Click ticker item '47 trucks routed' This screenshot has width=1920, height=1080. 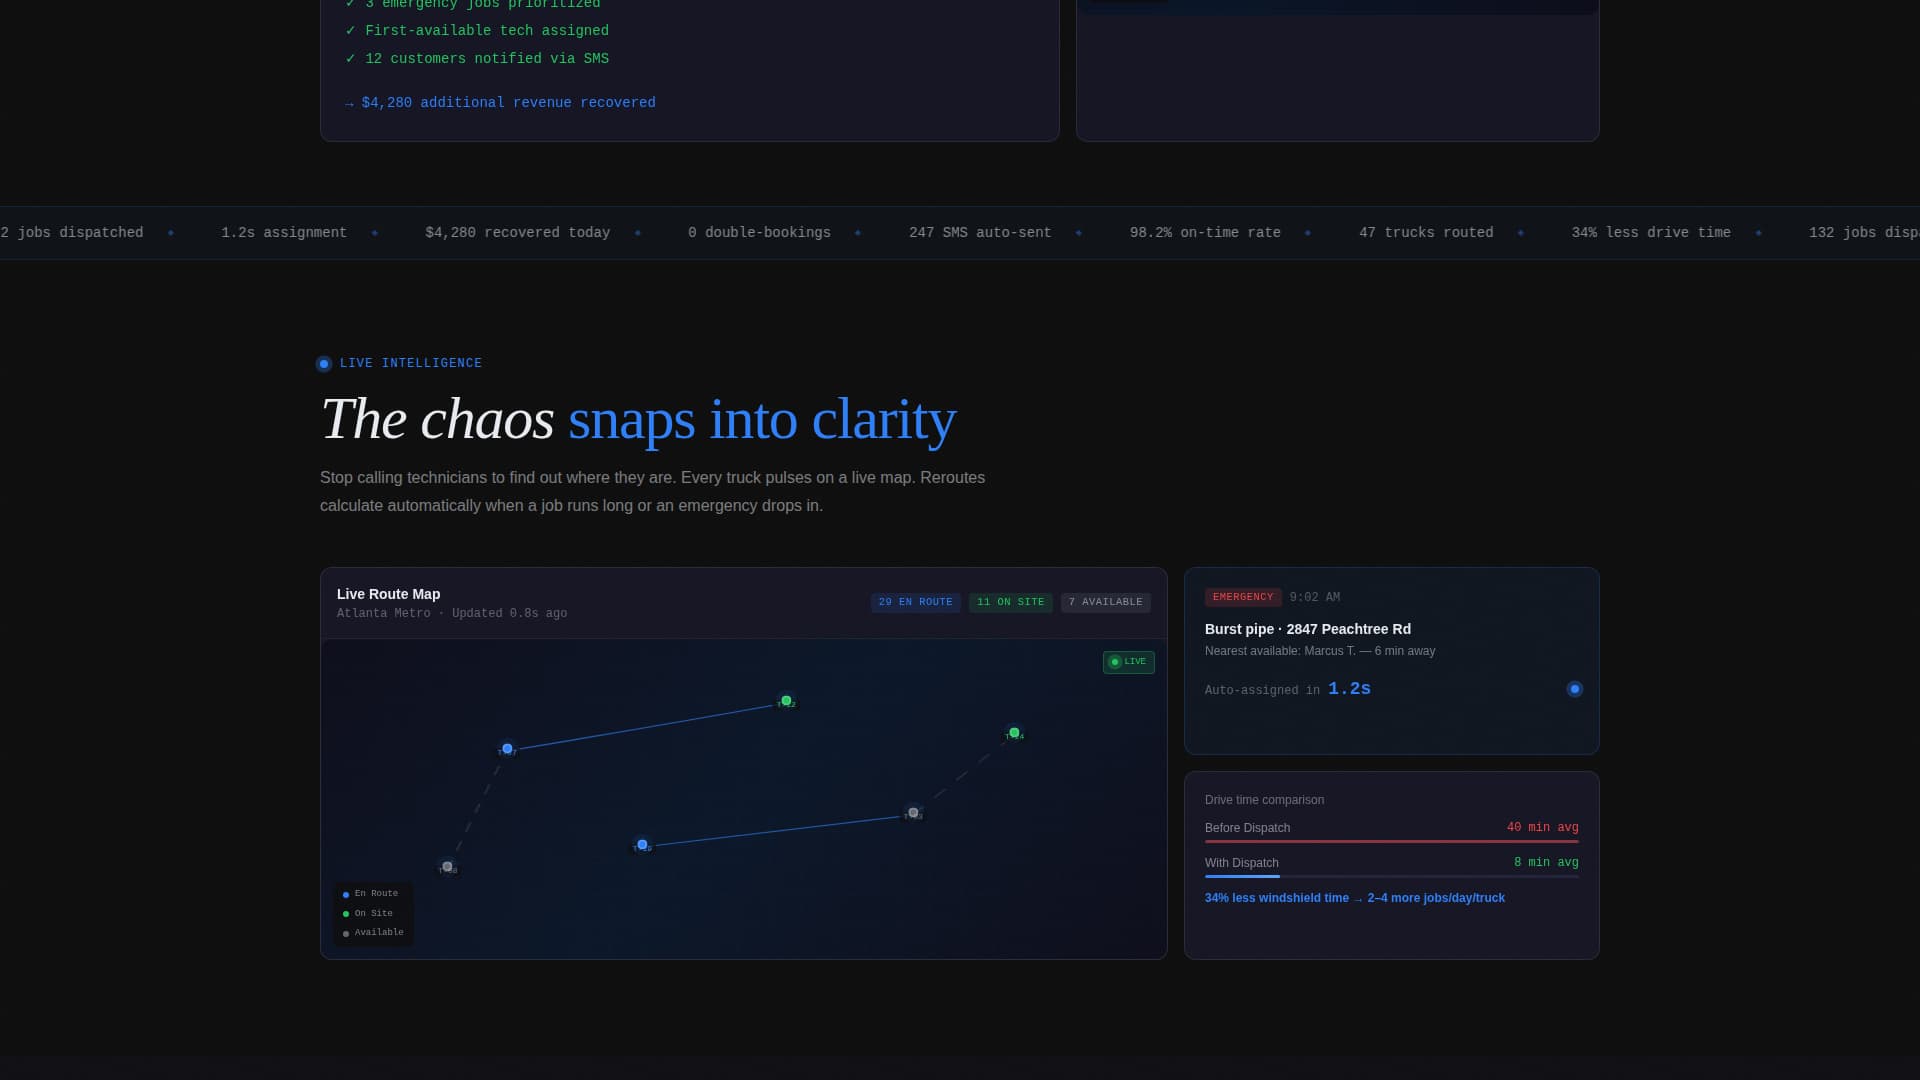coord(1426,233)
